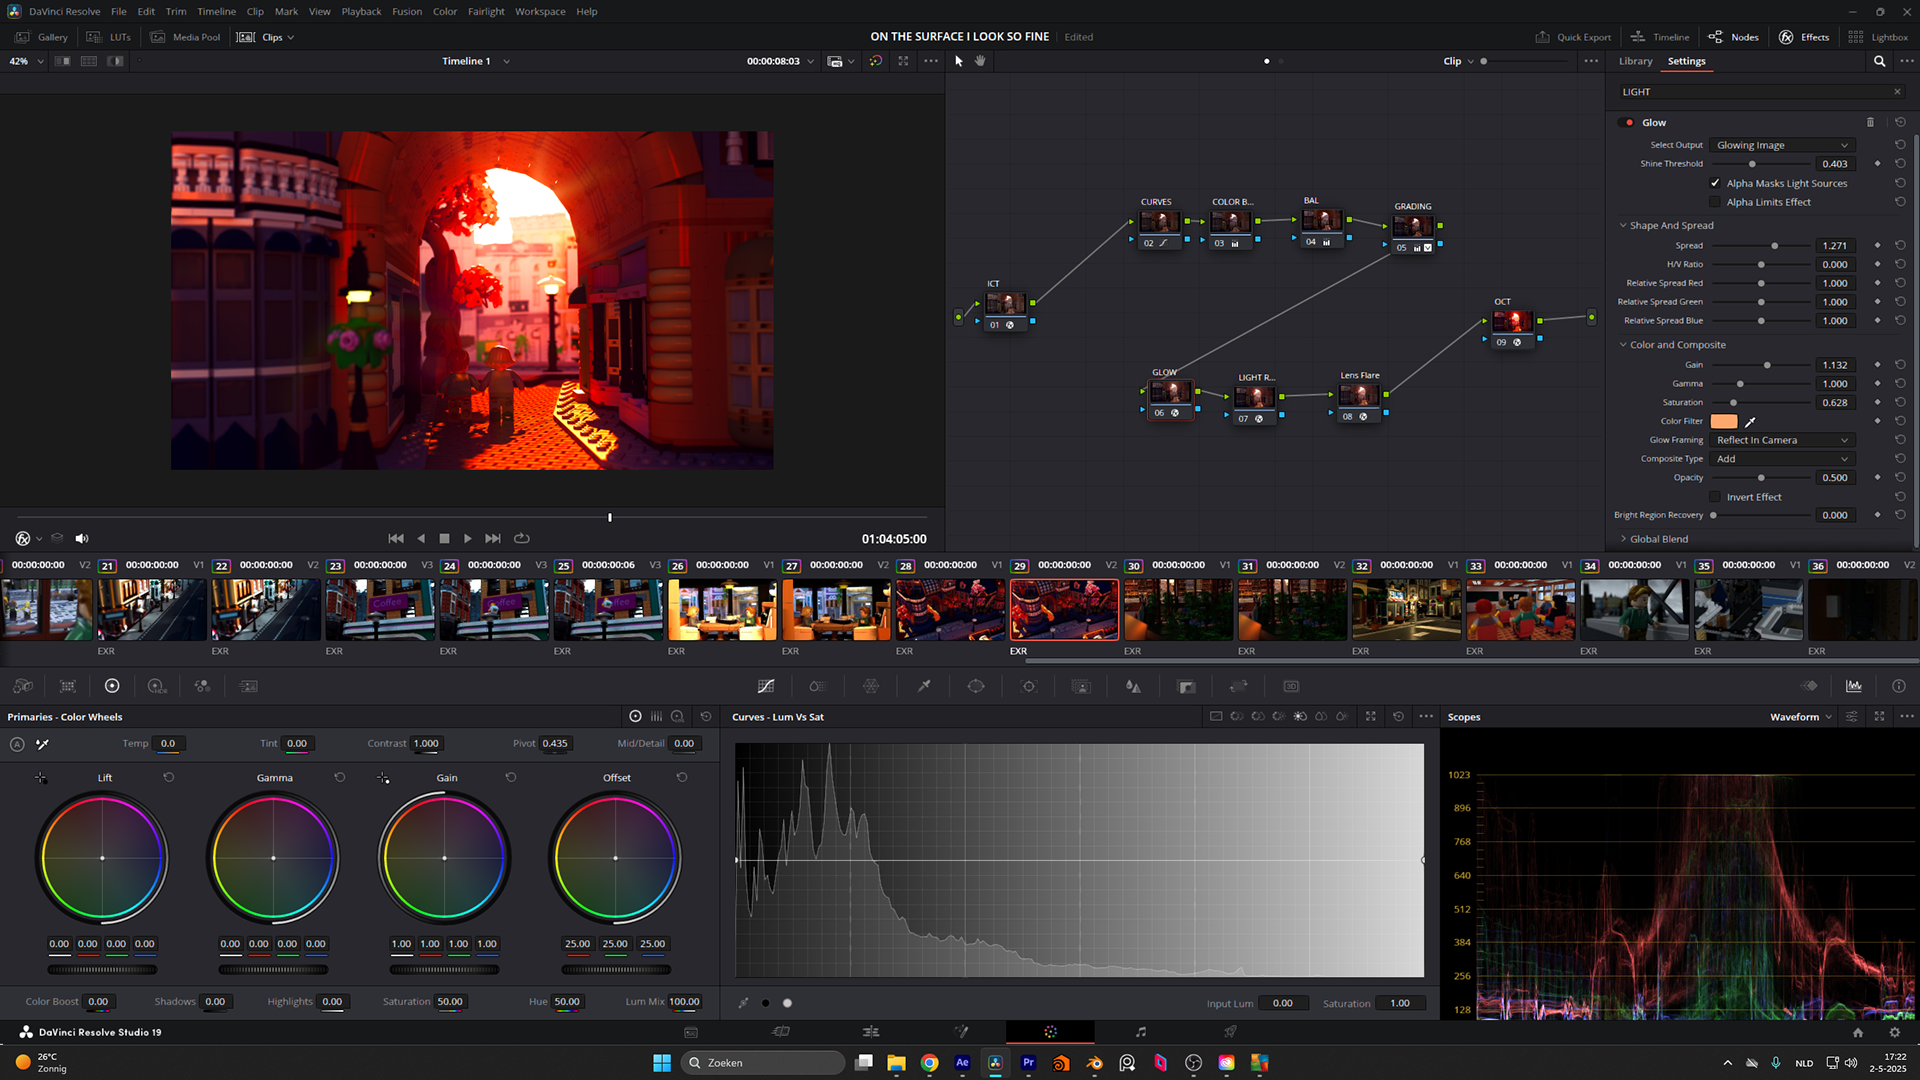Viewport: 1920px width, 1080px height.
Task: Open the Scopes palette icon
Action: tap(1853, 686)
